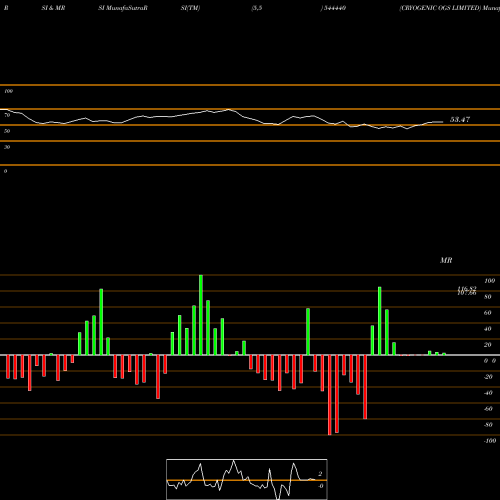Click the RSI axis label 30
The height and width of the screenshot is (500, 500).
point(7,147)
